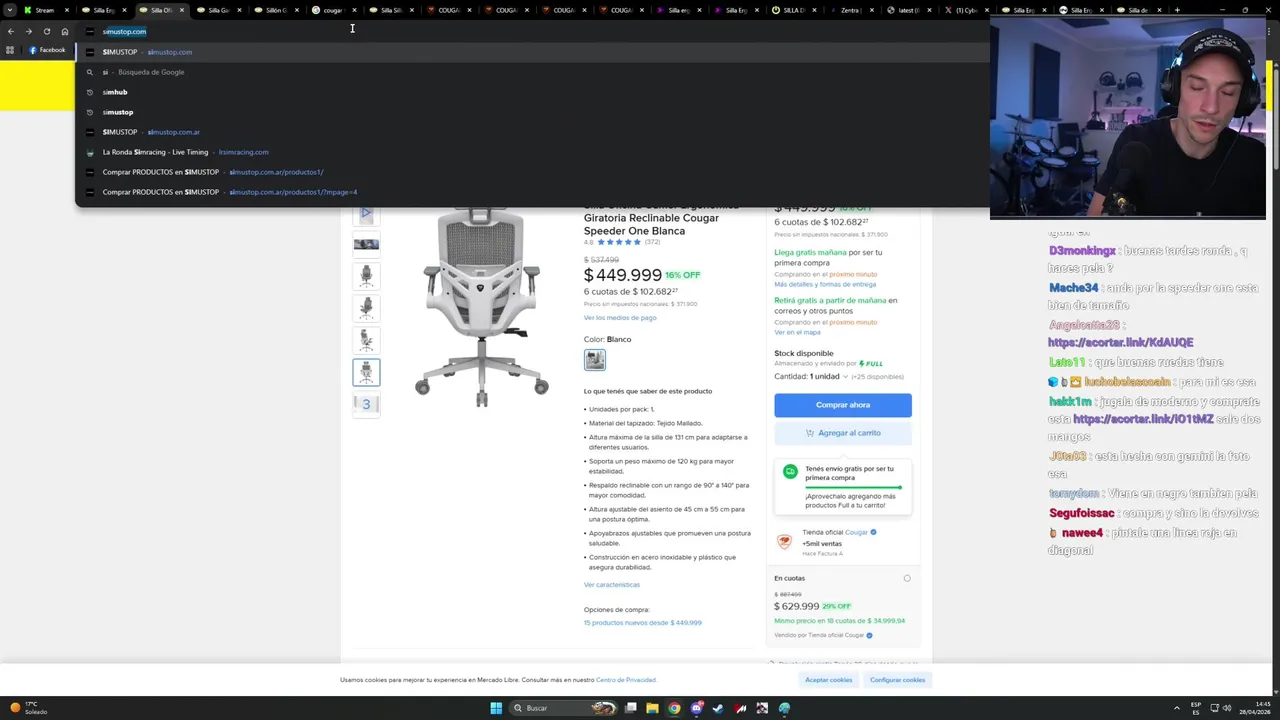Click the Cougar store logo icon
1280x720 pixels.
pos(784,541)
